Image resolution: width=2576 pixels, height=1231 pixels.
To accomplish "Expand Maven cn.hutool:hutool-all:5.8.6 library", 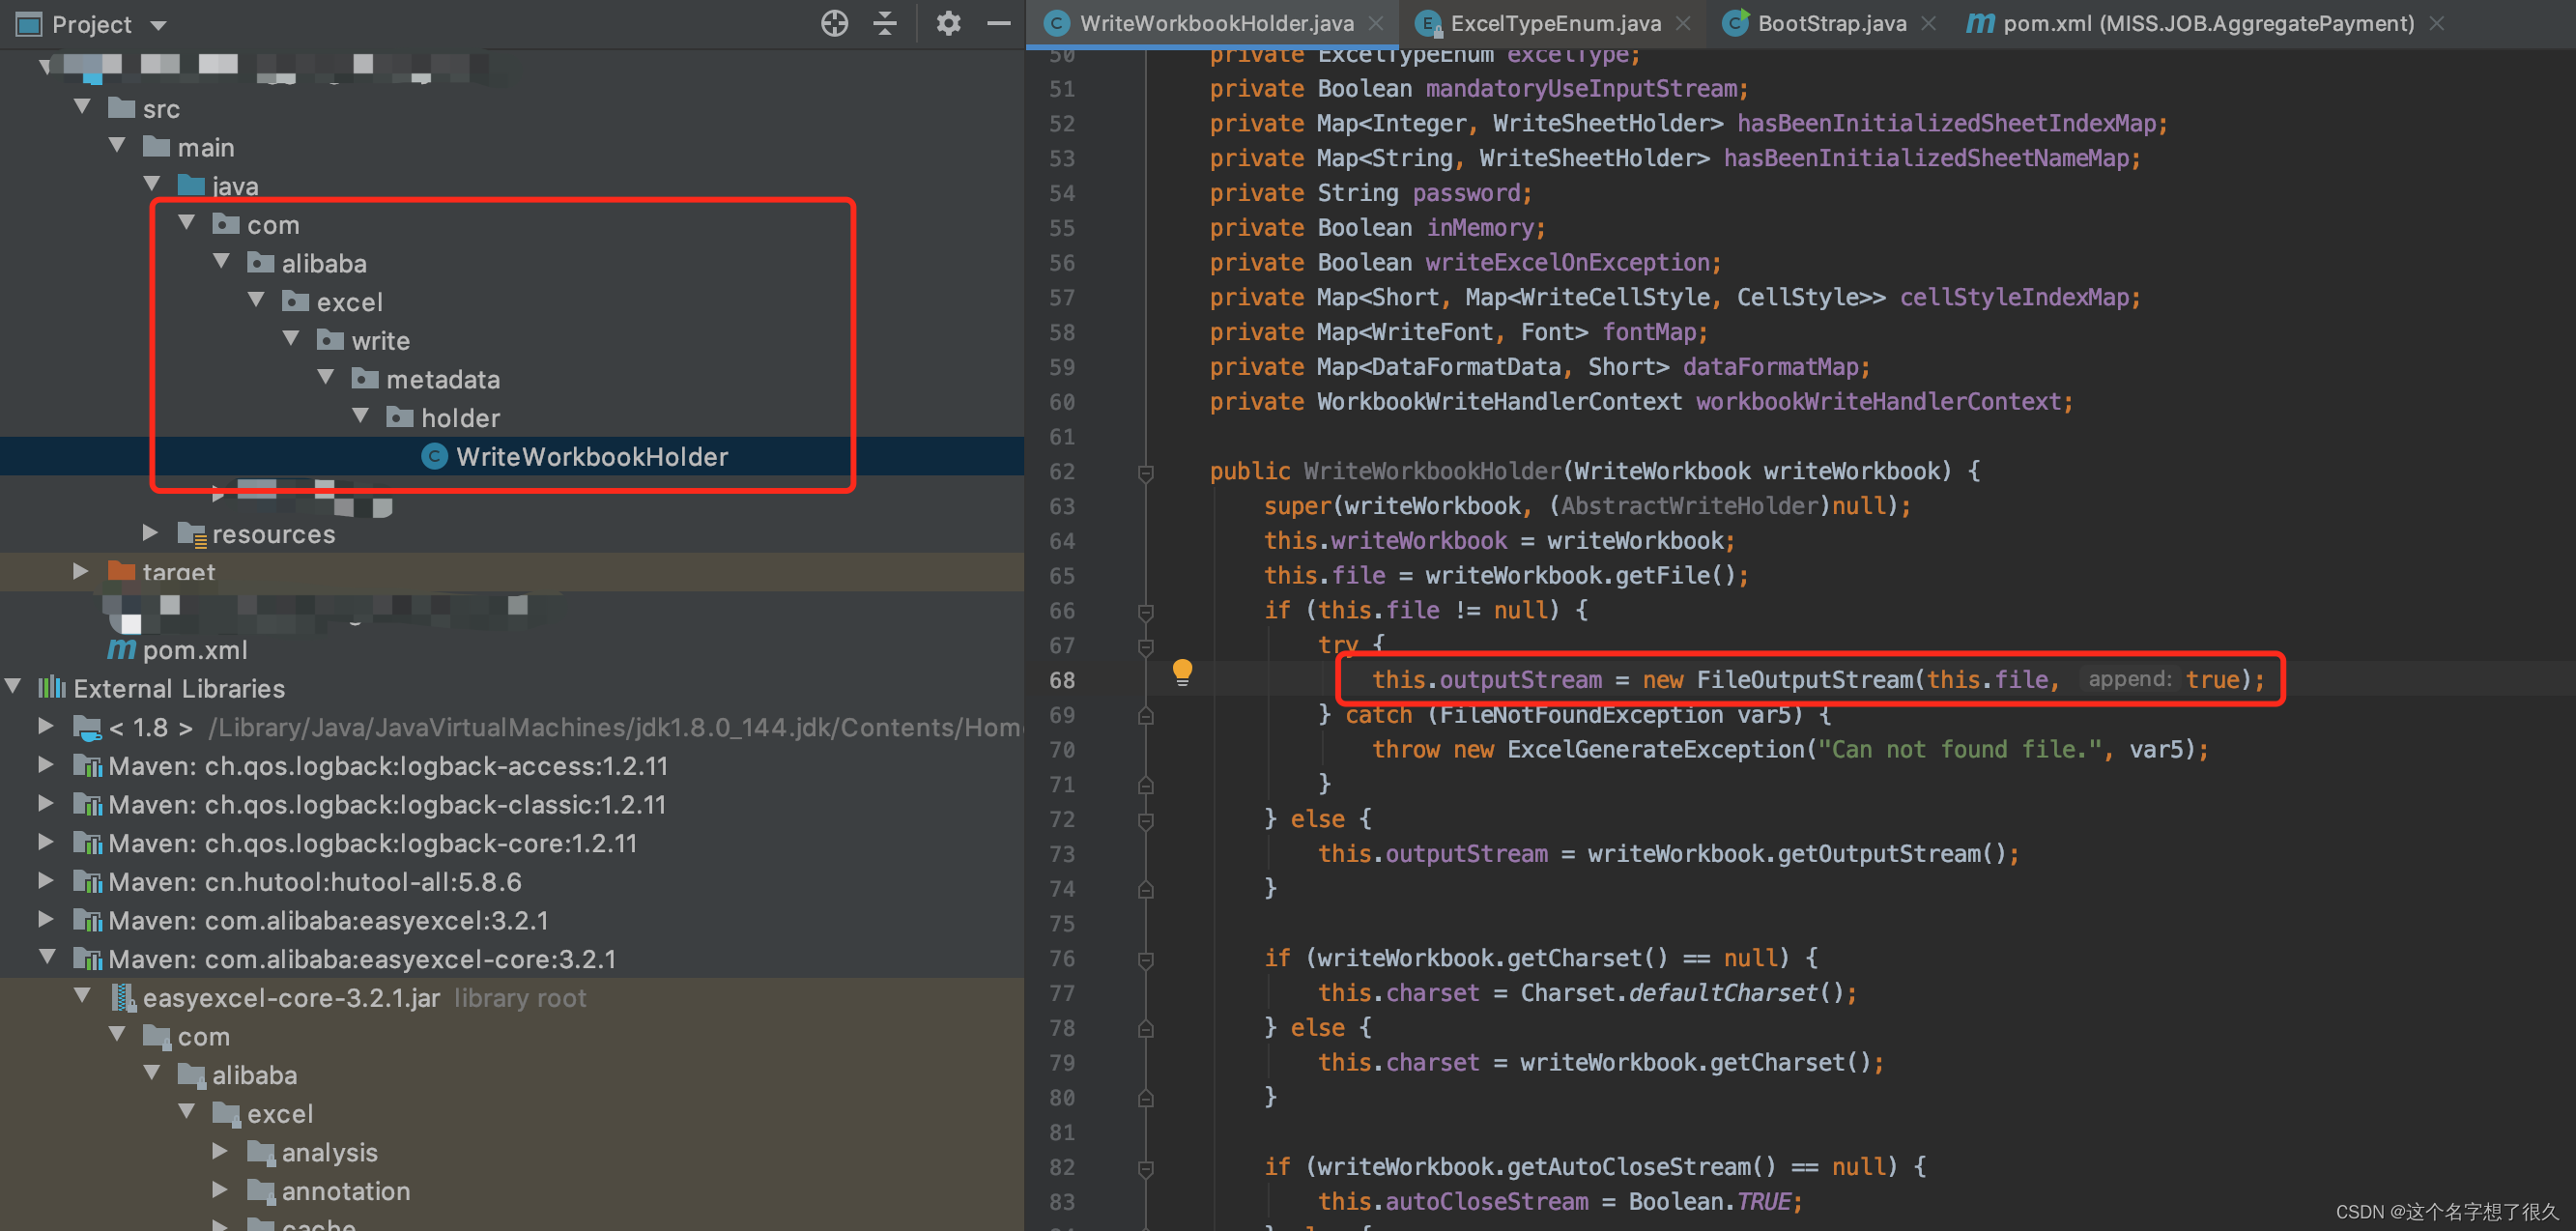I will pos(46,881).
